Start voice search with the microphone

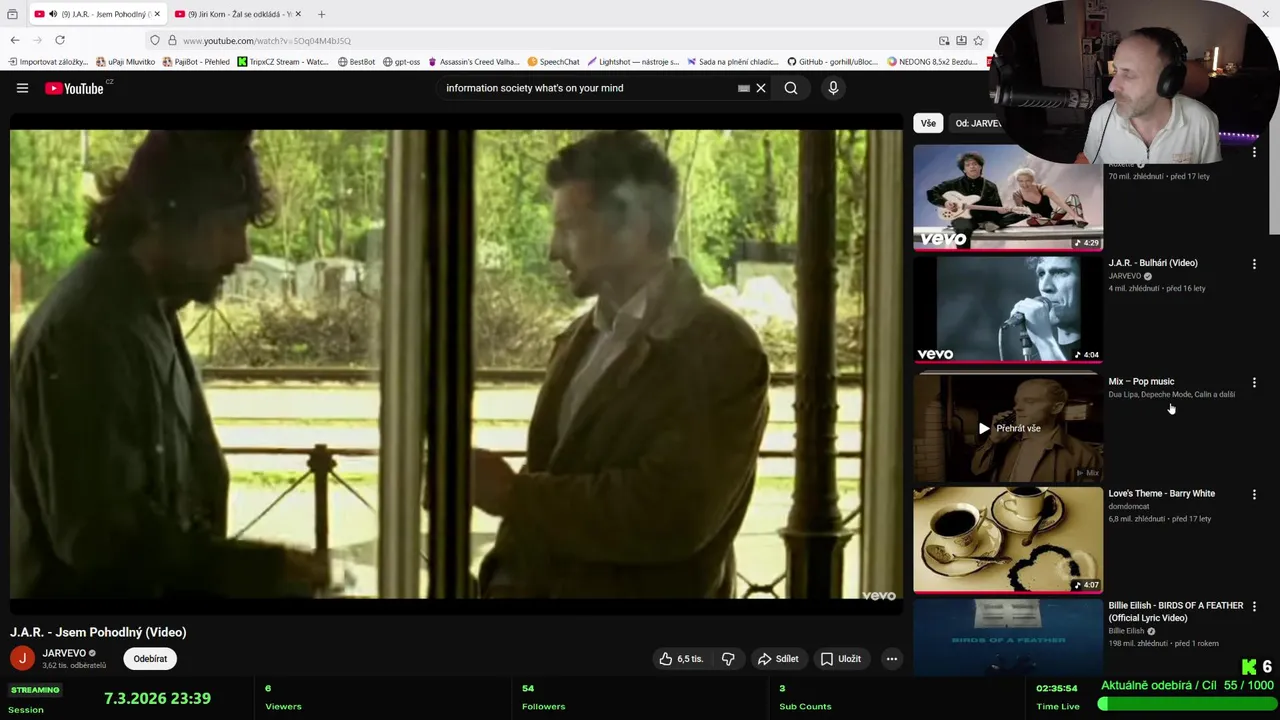833,88
